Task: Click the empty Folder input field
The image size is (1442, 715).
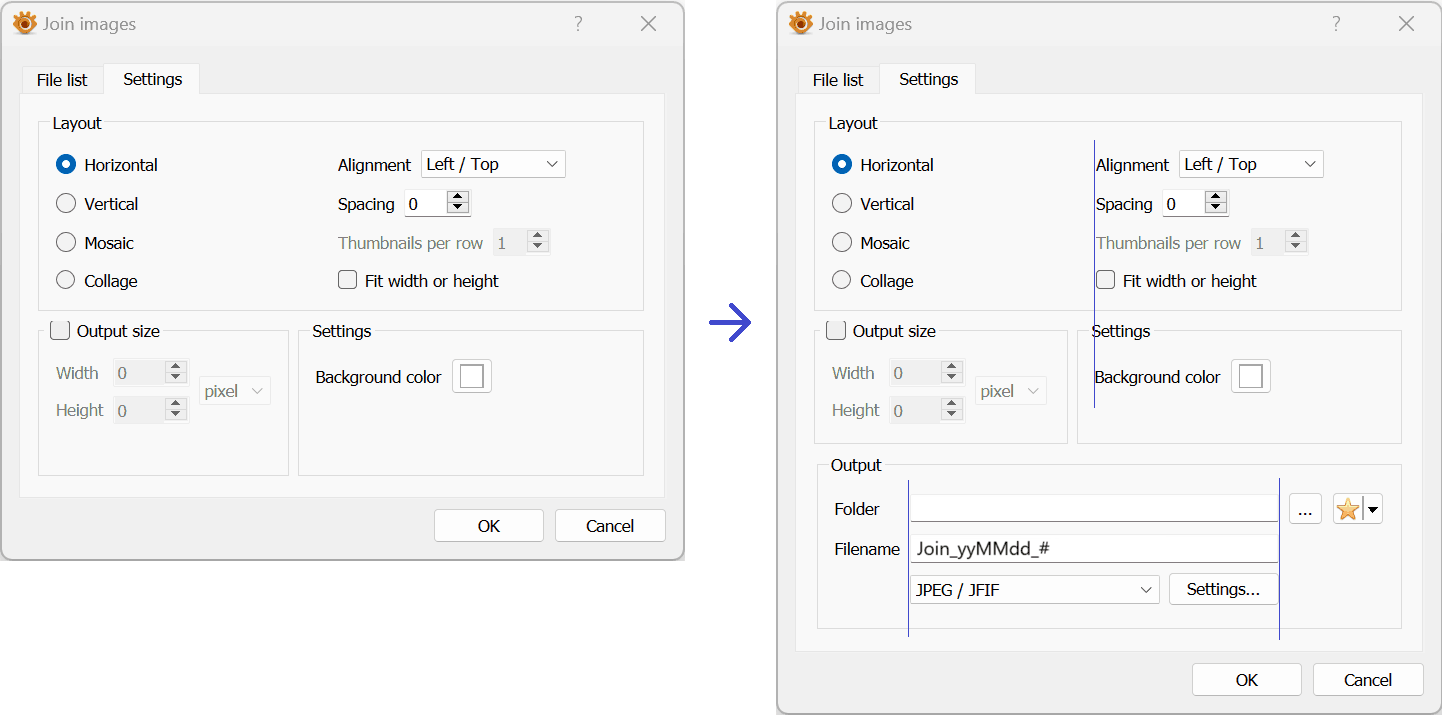Action: point(1093,508)
